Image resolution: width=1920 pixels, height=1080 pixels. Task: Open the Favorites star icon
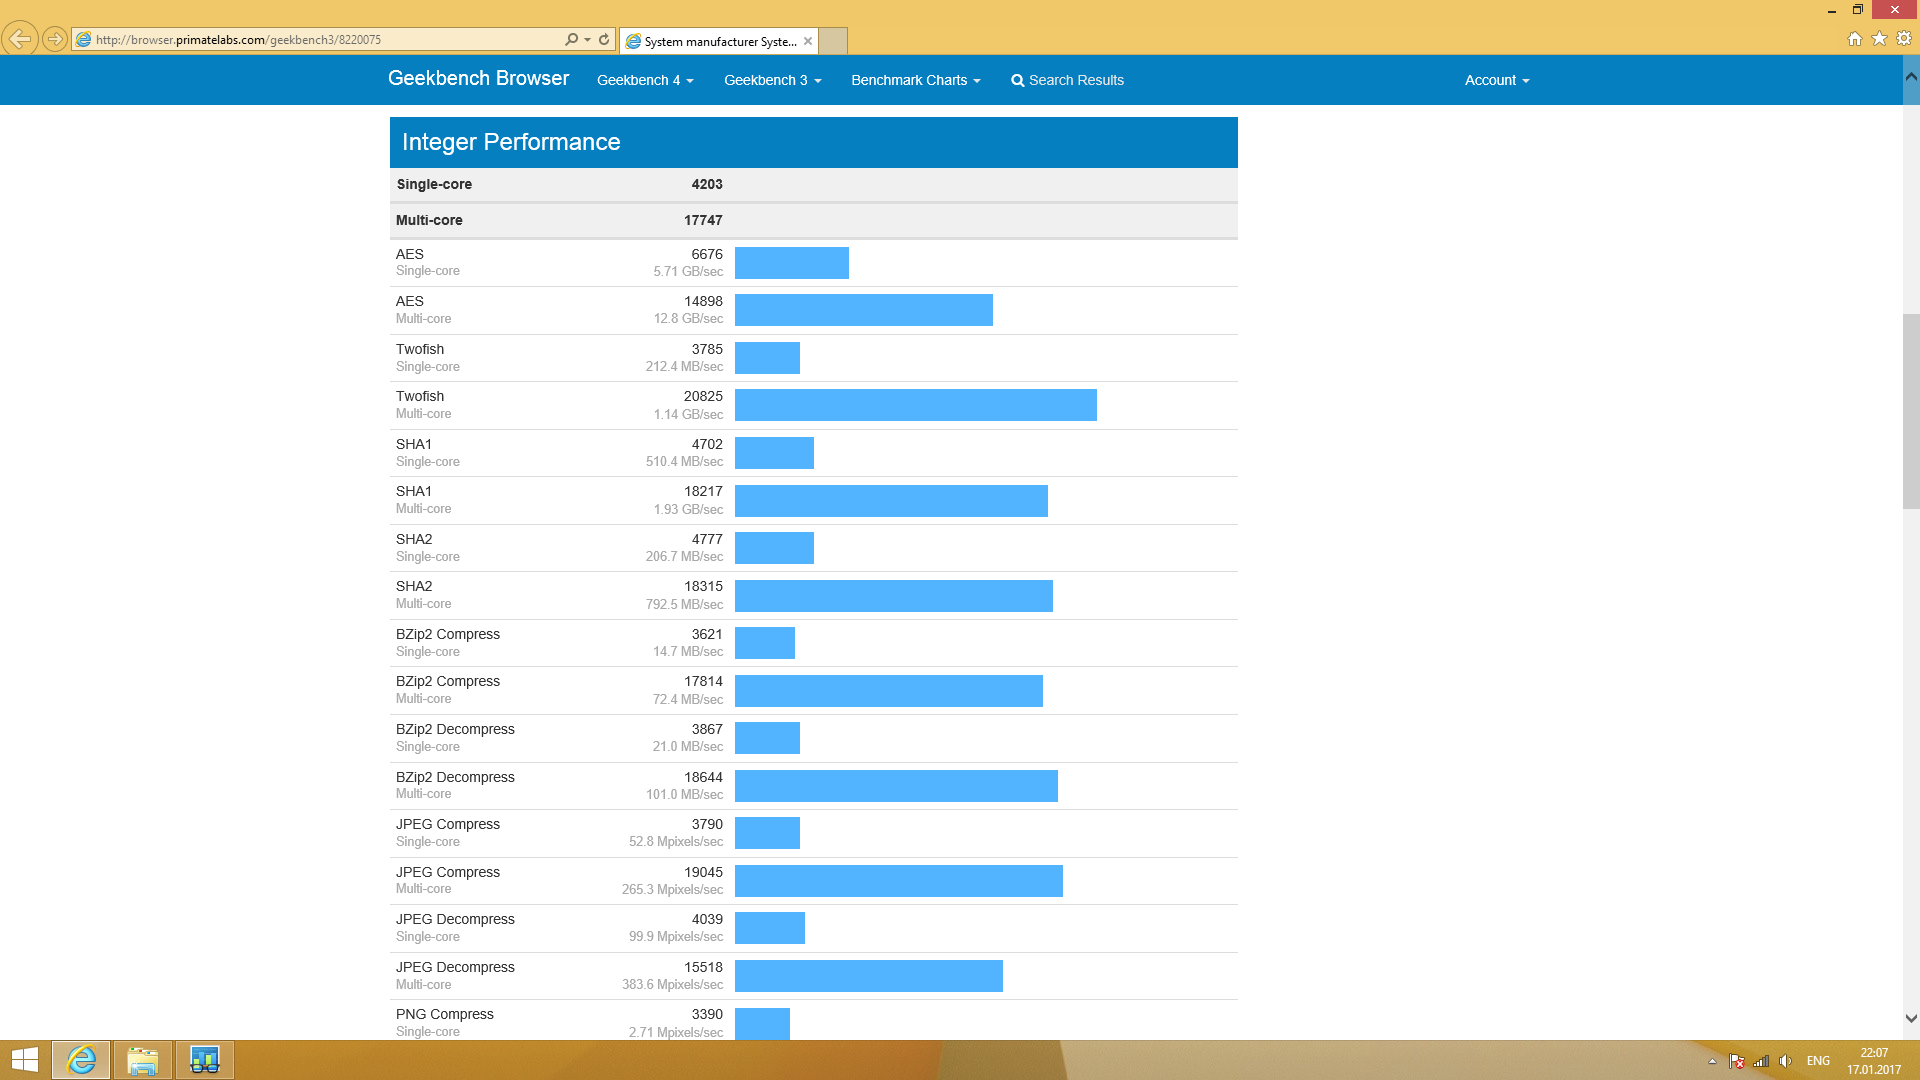click(x=1879, y=39)
